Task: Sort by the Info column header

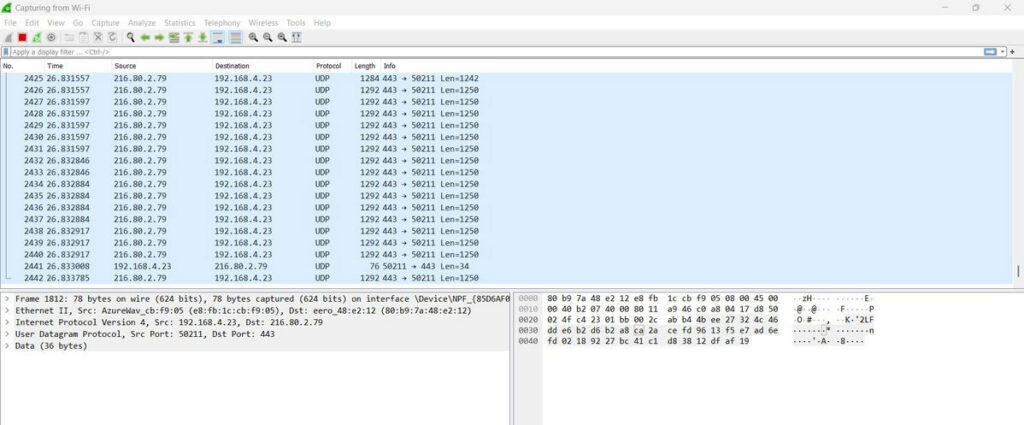Action: pyautogui.click(x=699, y=66)
